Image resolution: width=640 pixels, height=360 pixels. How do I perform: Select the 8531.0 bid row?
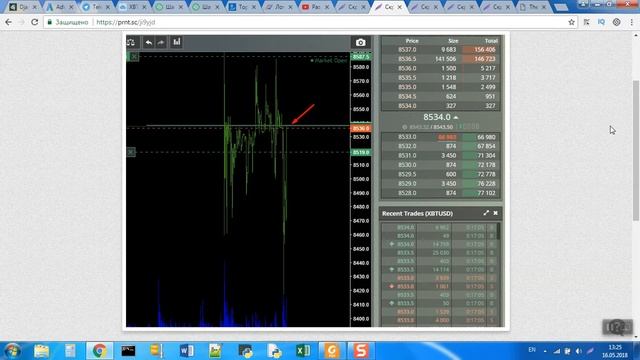[440, 156]
